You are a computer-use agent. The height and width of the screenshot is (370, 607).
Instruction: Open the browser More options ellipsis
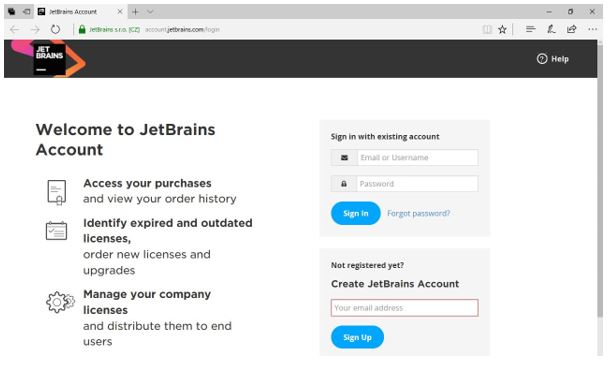[592, 29]
